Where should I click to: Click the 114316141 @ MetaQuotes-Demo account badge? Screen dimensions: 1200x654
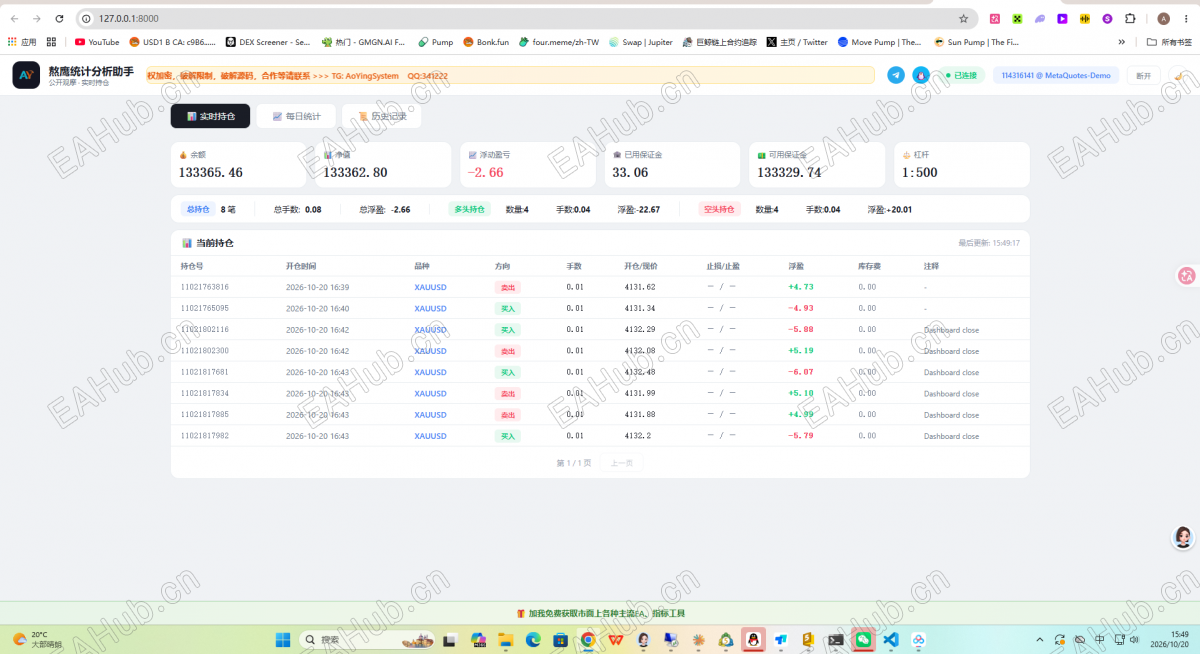tap(1056, 75)
